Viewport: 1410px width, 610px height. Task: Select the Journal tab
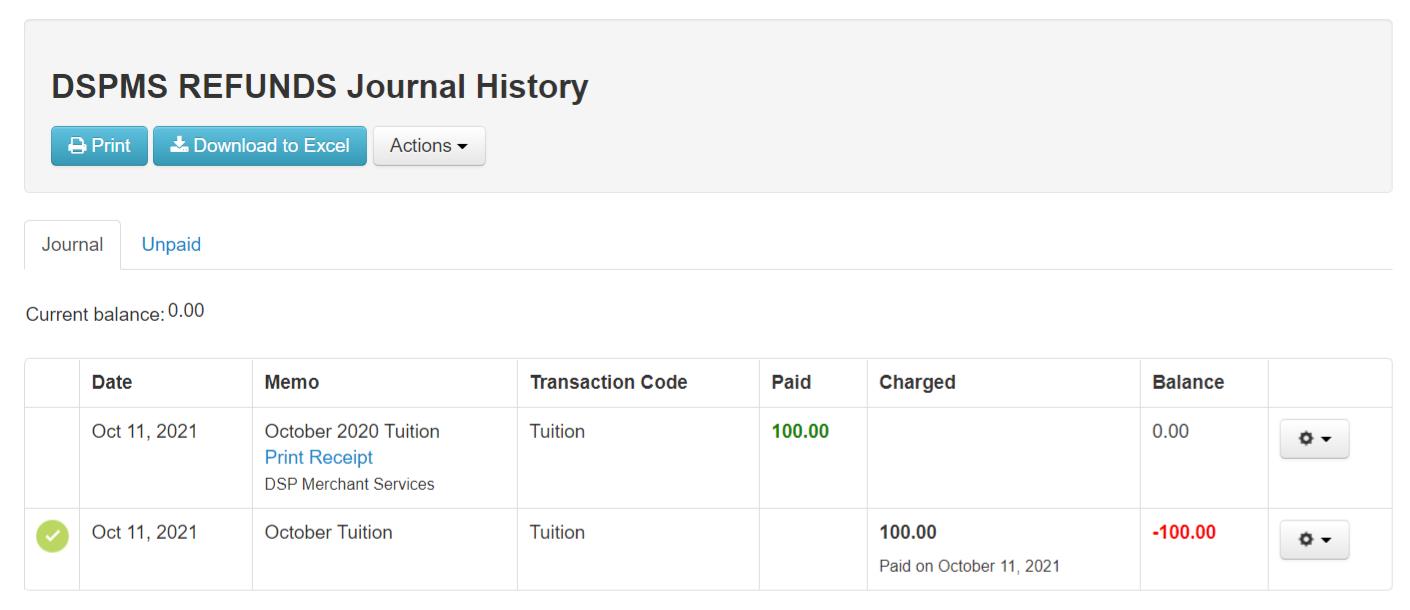pyautogui.click(x=72, y=245)
